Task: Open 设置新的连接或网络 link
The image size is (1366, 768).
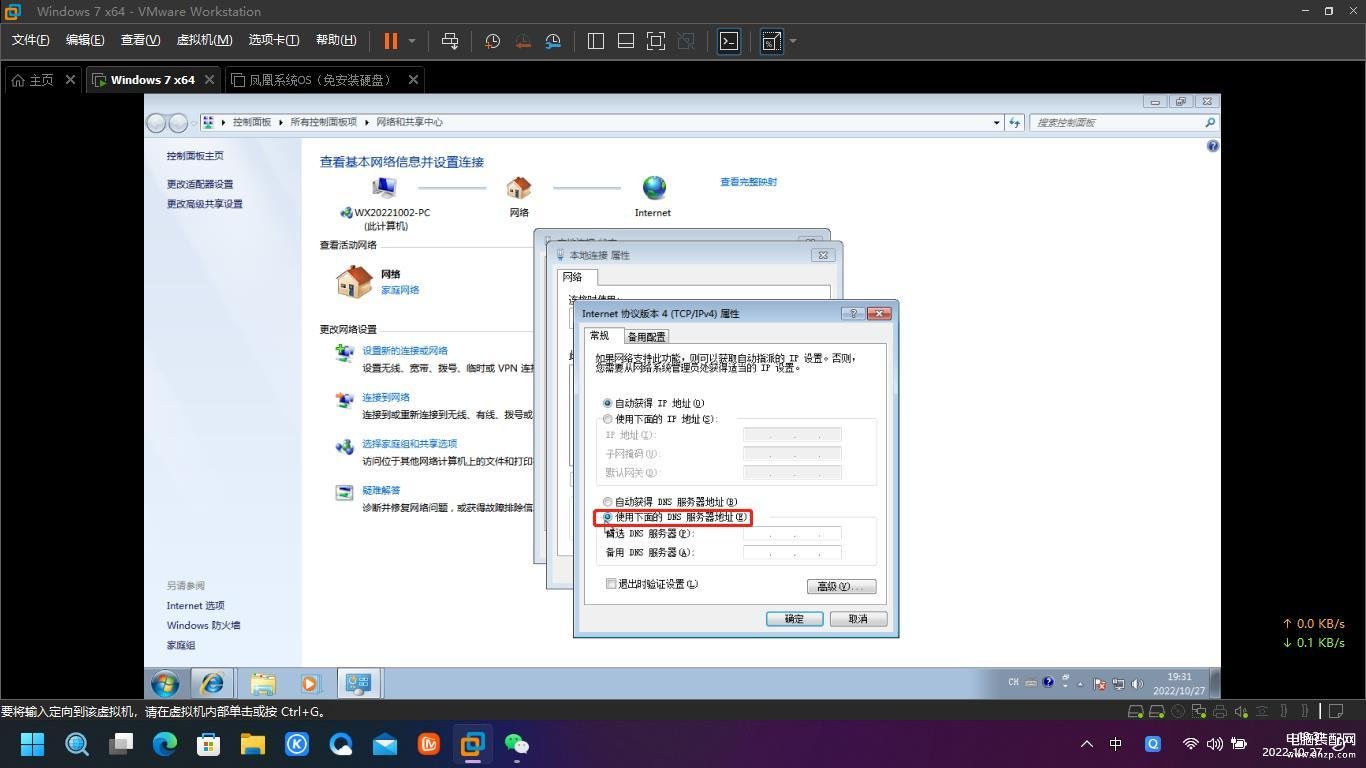Action: (405, 351)
